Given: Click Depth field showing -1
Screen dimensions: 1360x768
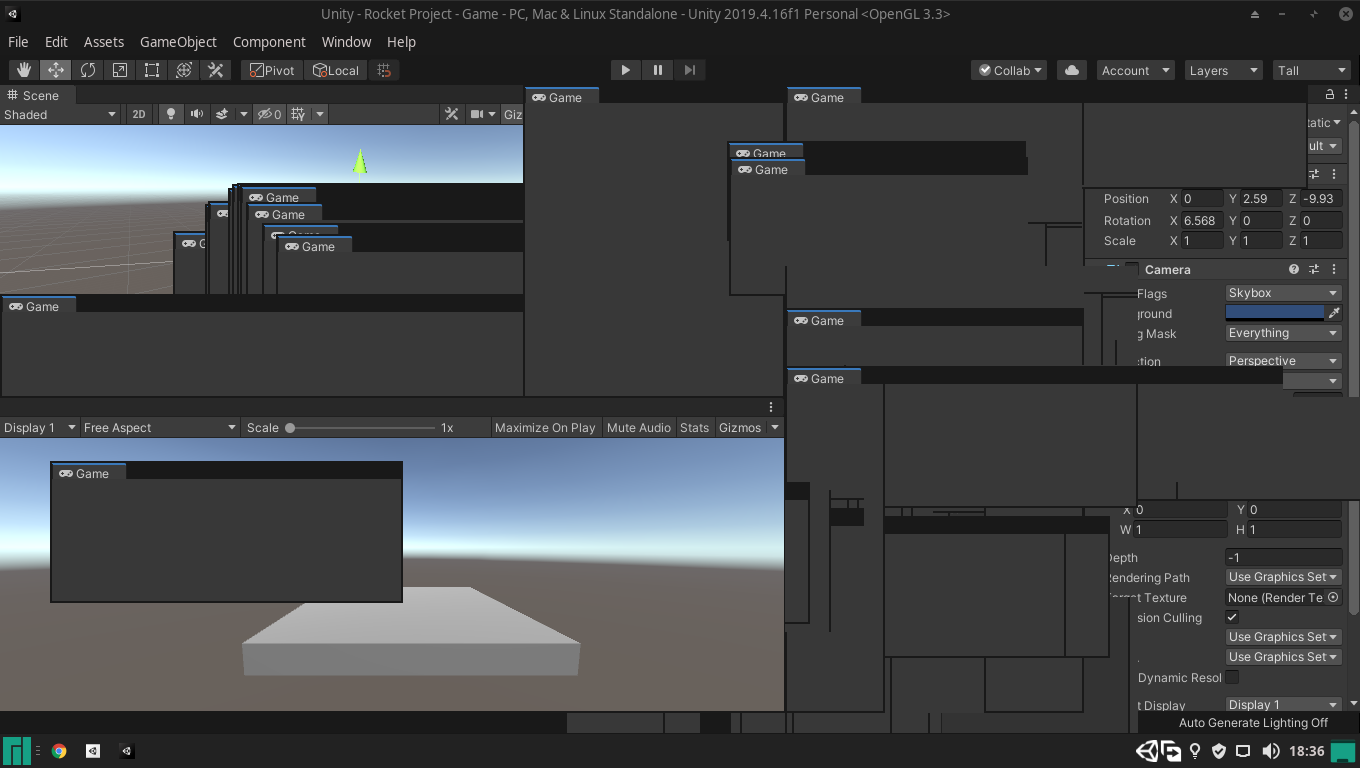Looking at the screenshot, I should pos(1283,557).
